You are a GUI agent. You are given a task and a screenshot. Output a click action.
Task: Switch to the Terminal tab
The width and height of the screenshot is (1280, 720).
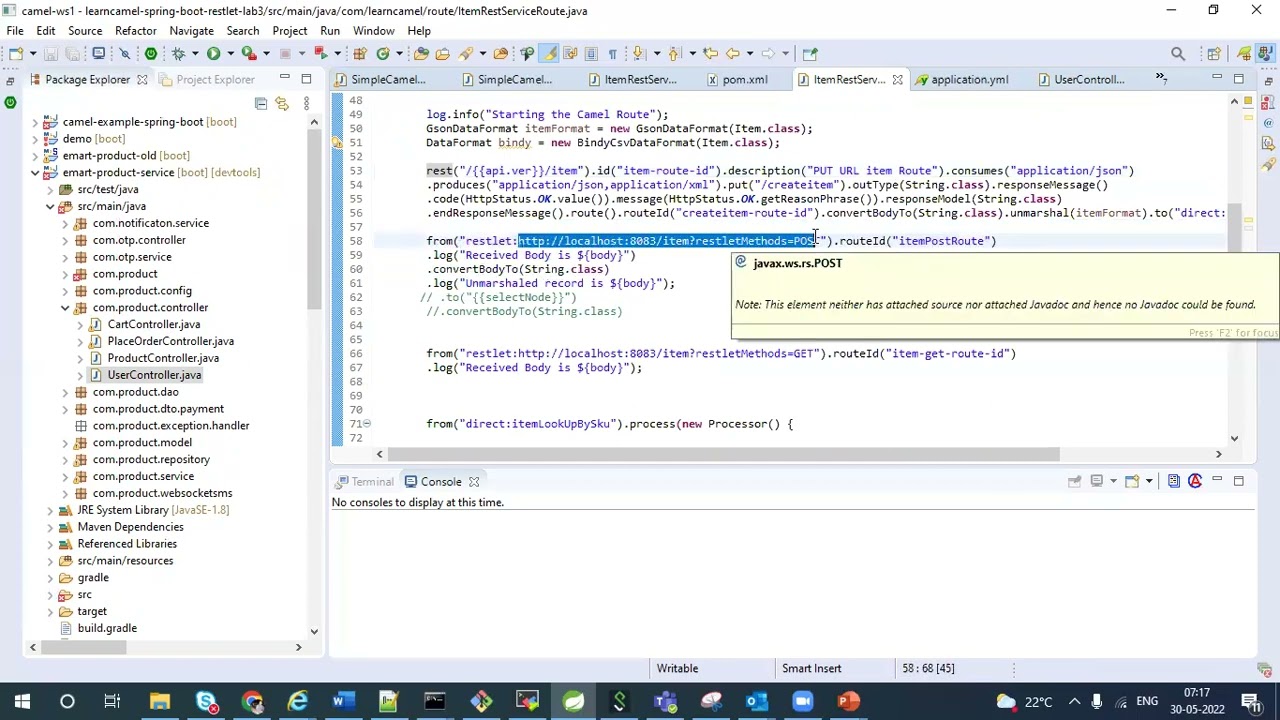coord(364,481)
